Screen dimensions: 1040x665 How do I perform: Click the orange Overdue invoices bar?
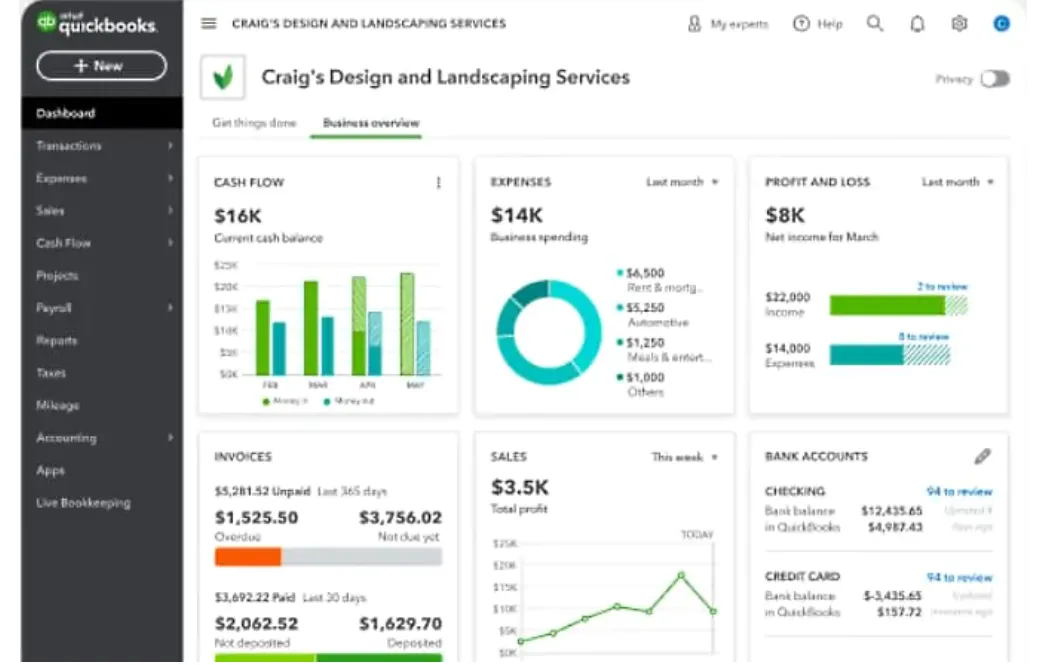[x=247, y=557]
